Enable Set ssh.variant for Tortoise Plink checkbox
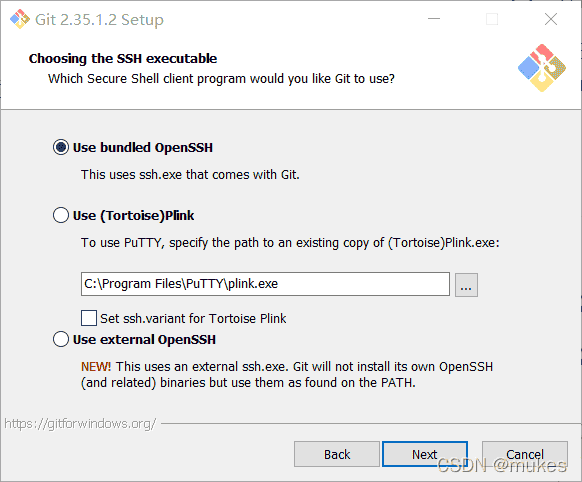Image resolution: width=582 pixels, height=482 pixels. tap(89, 318)
